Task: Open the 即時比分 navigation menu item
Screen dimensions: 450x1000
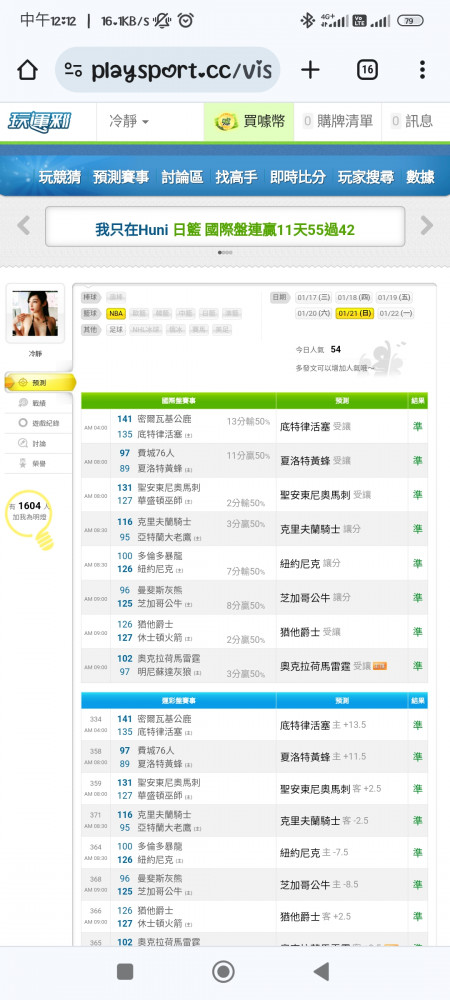Action: [298, 177]
